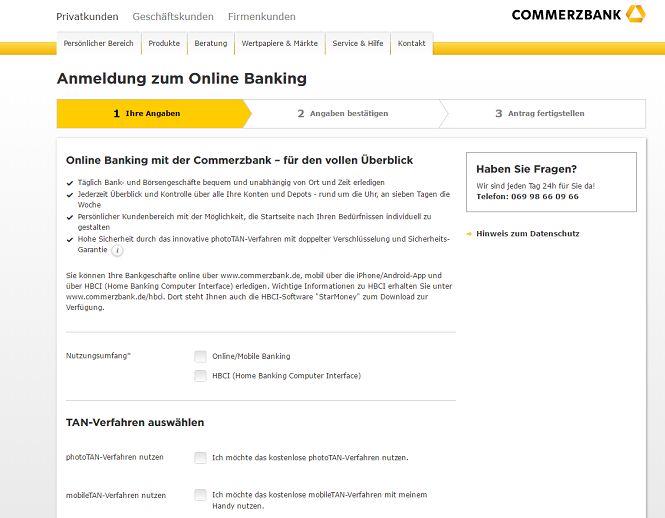Click the Online/Mobile Banking label text
The height and width of the screenshot is (518, 665).
point(251,356)
